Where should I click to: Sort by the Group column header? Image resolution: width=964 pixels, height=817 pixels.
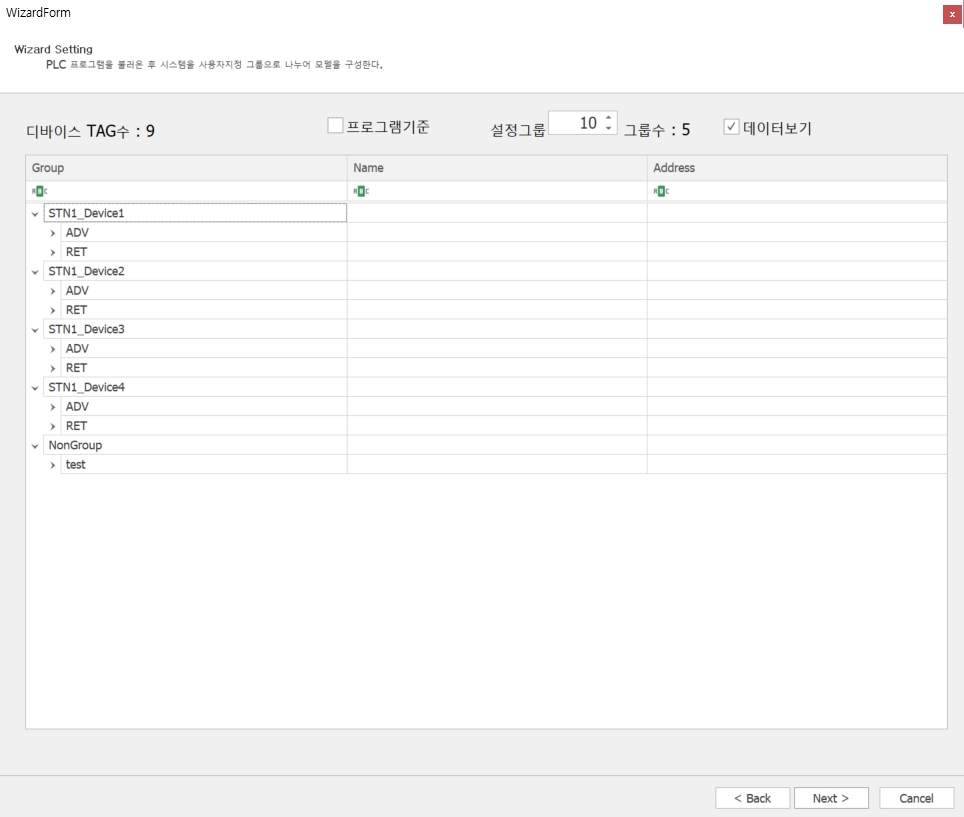tap(186, 168)
